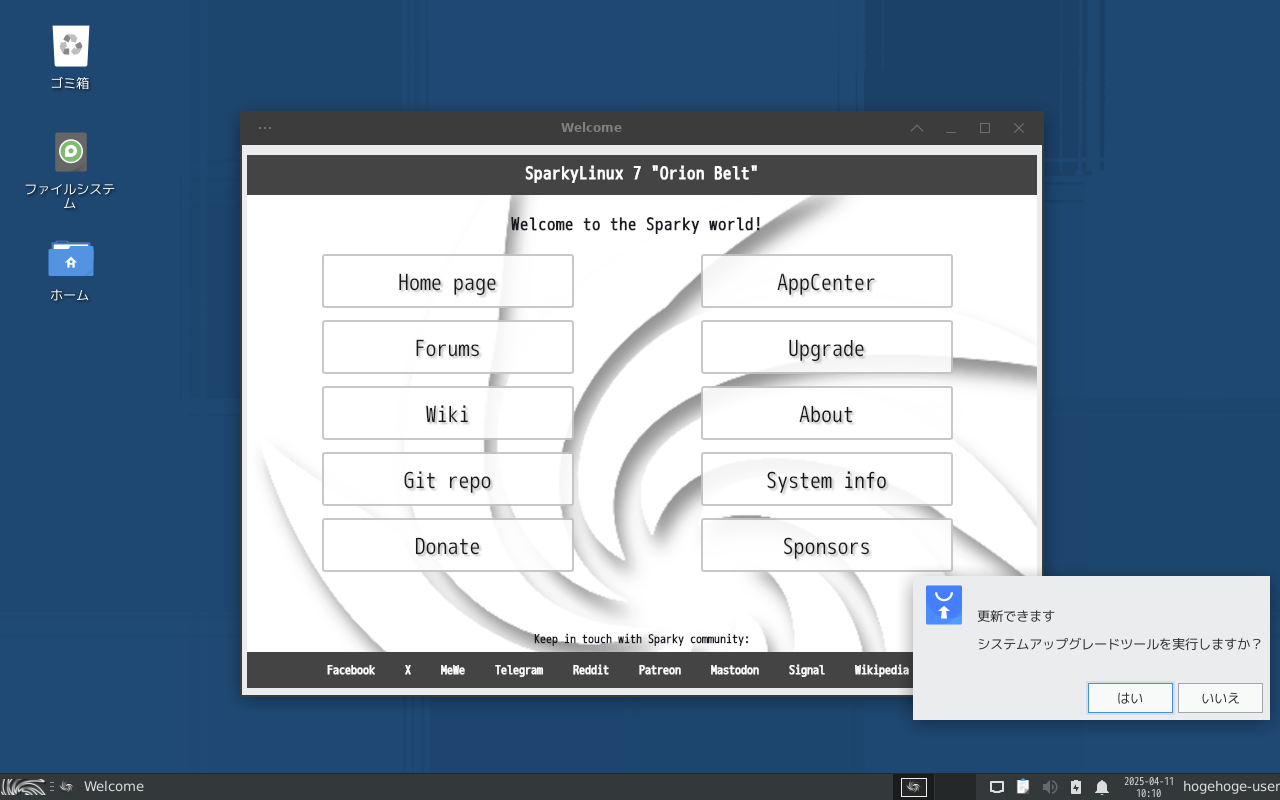Open the Welcome window menu (three dots)
The height and width of the screenshot is (800, 1280).
click(265, 128)
